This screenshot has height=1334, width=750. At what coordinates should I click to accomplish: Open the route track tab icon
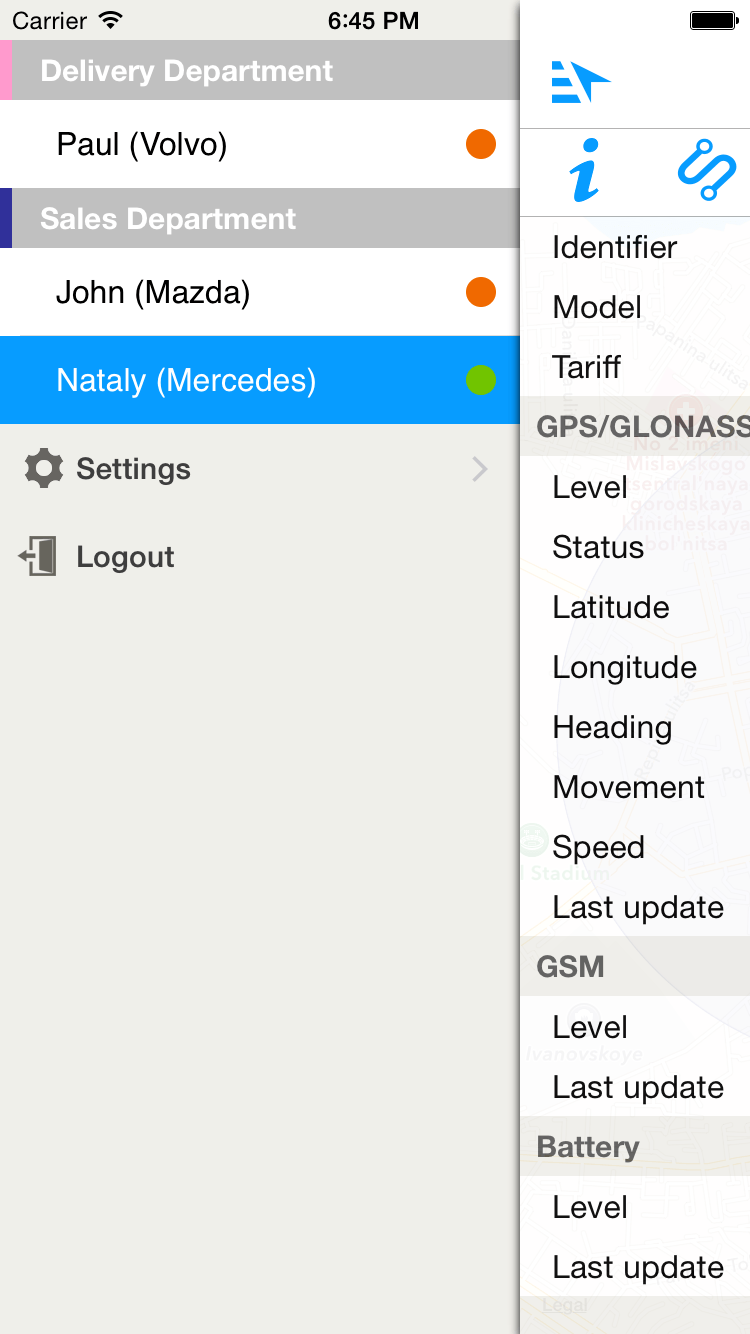[707, 172]
